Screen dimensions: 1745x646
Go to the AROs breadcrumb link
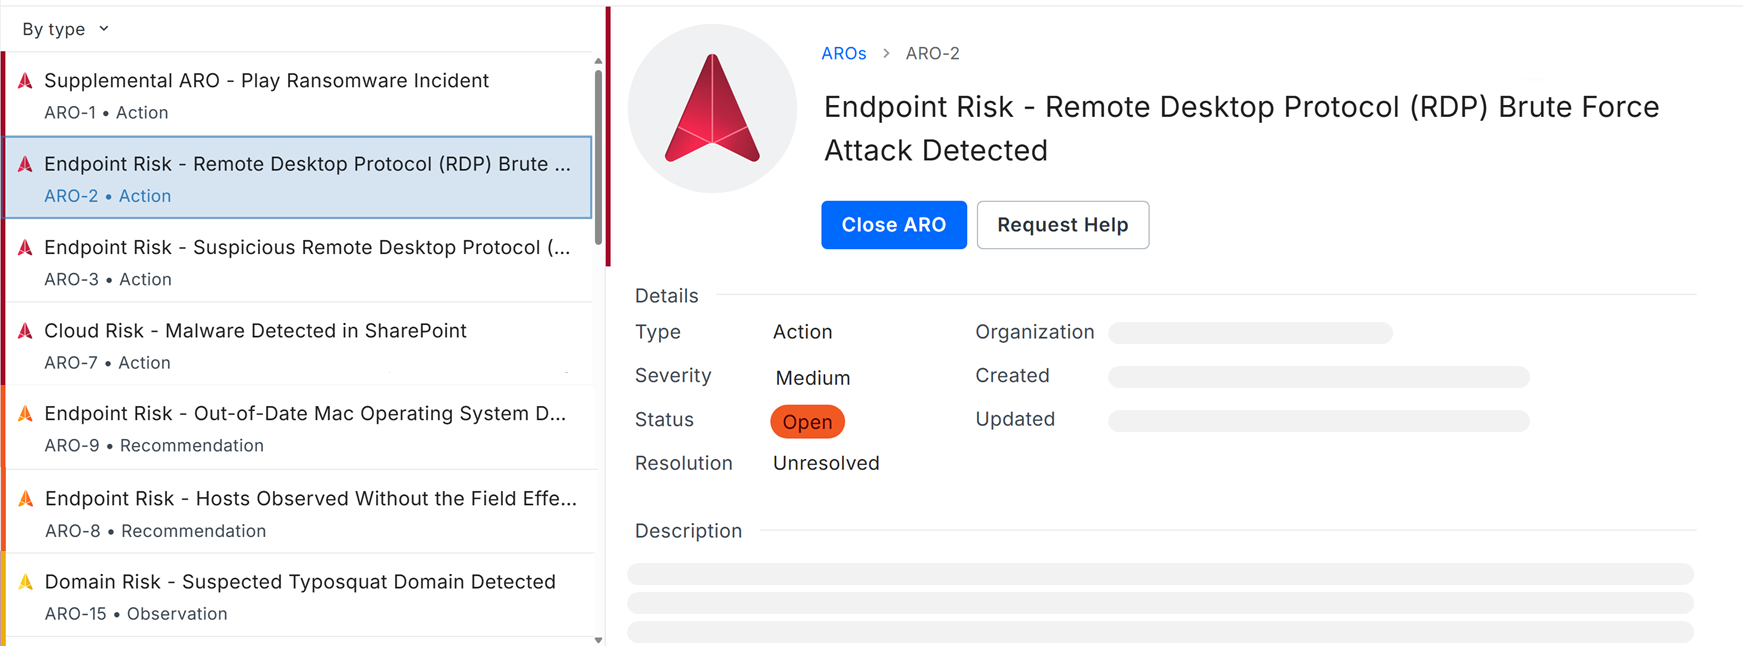tap(844, 53)
